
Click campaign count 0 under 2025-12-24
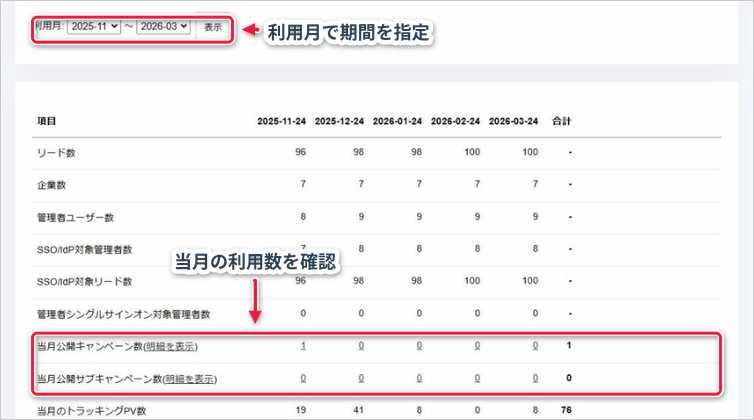coord(361,345)
